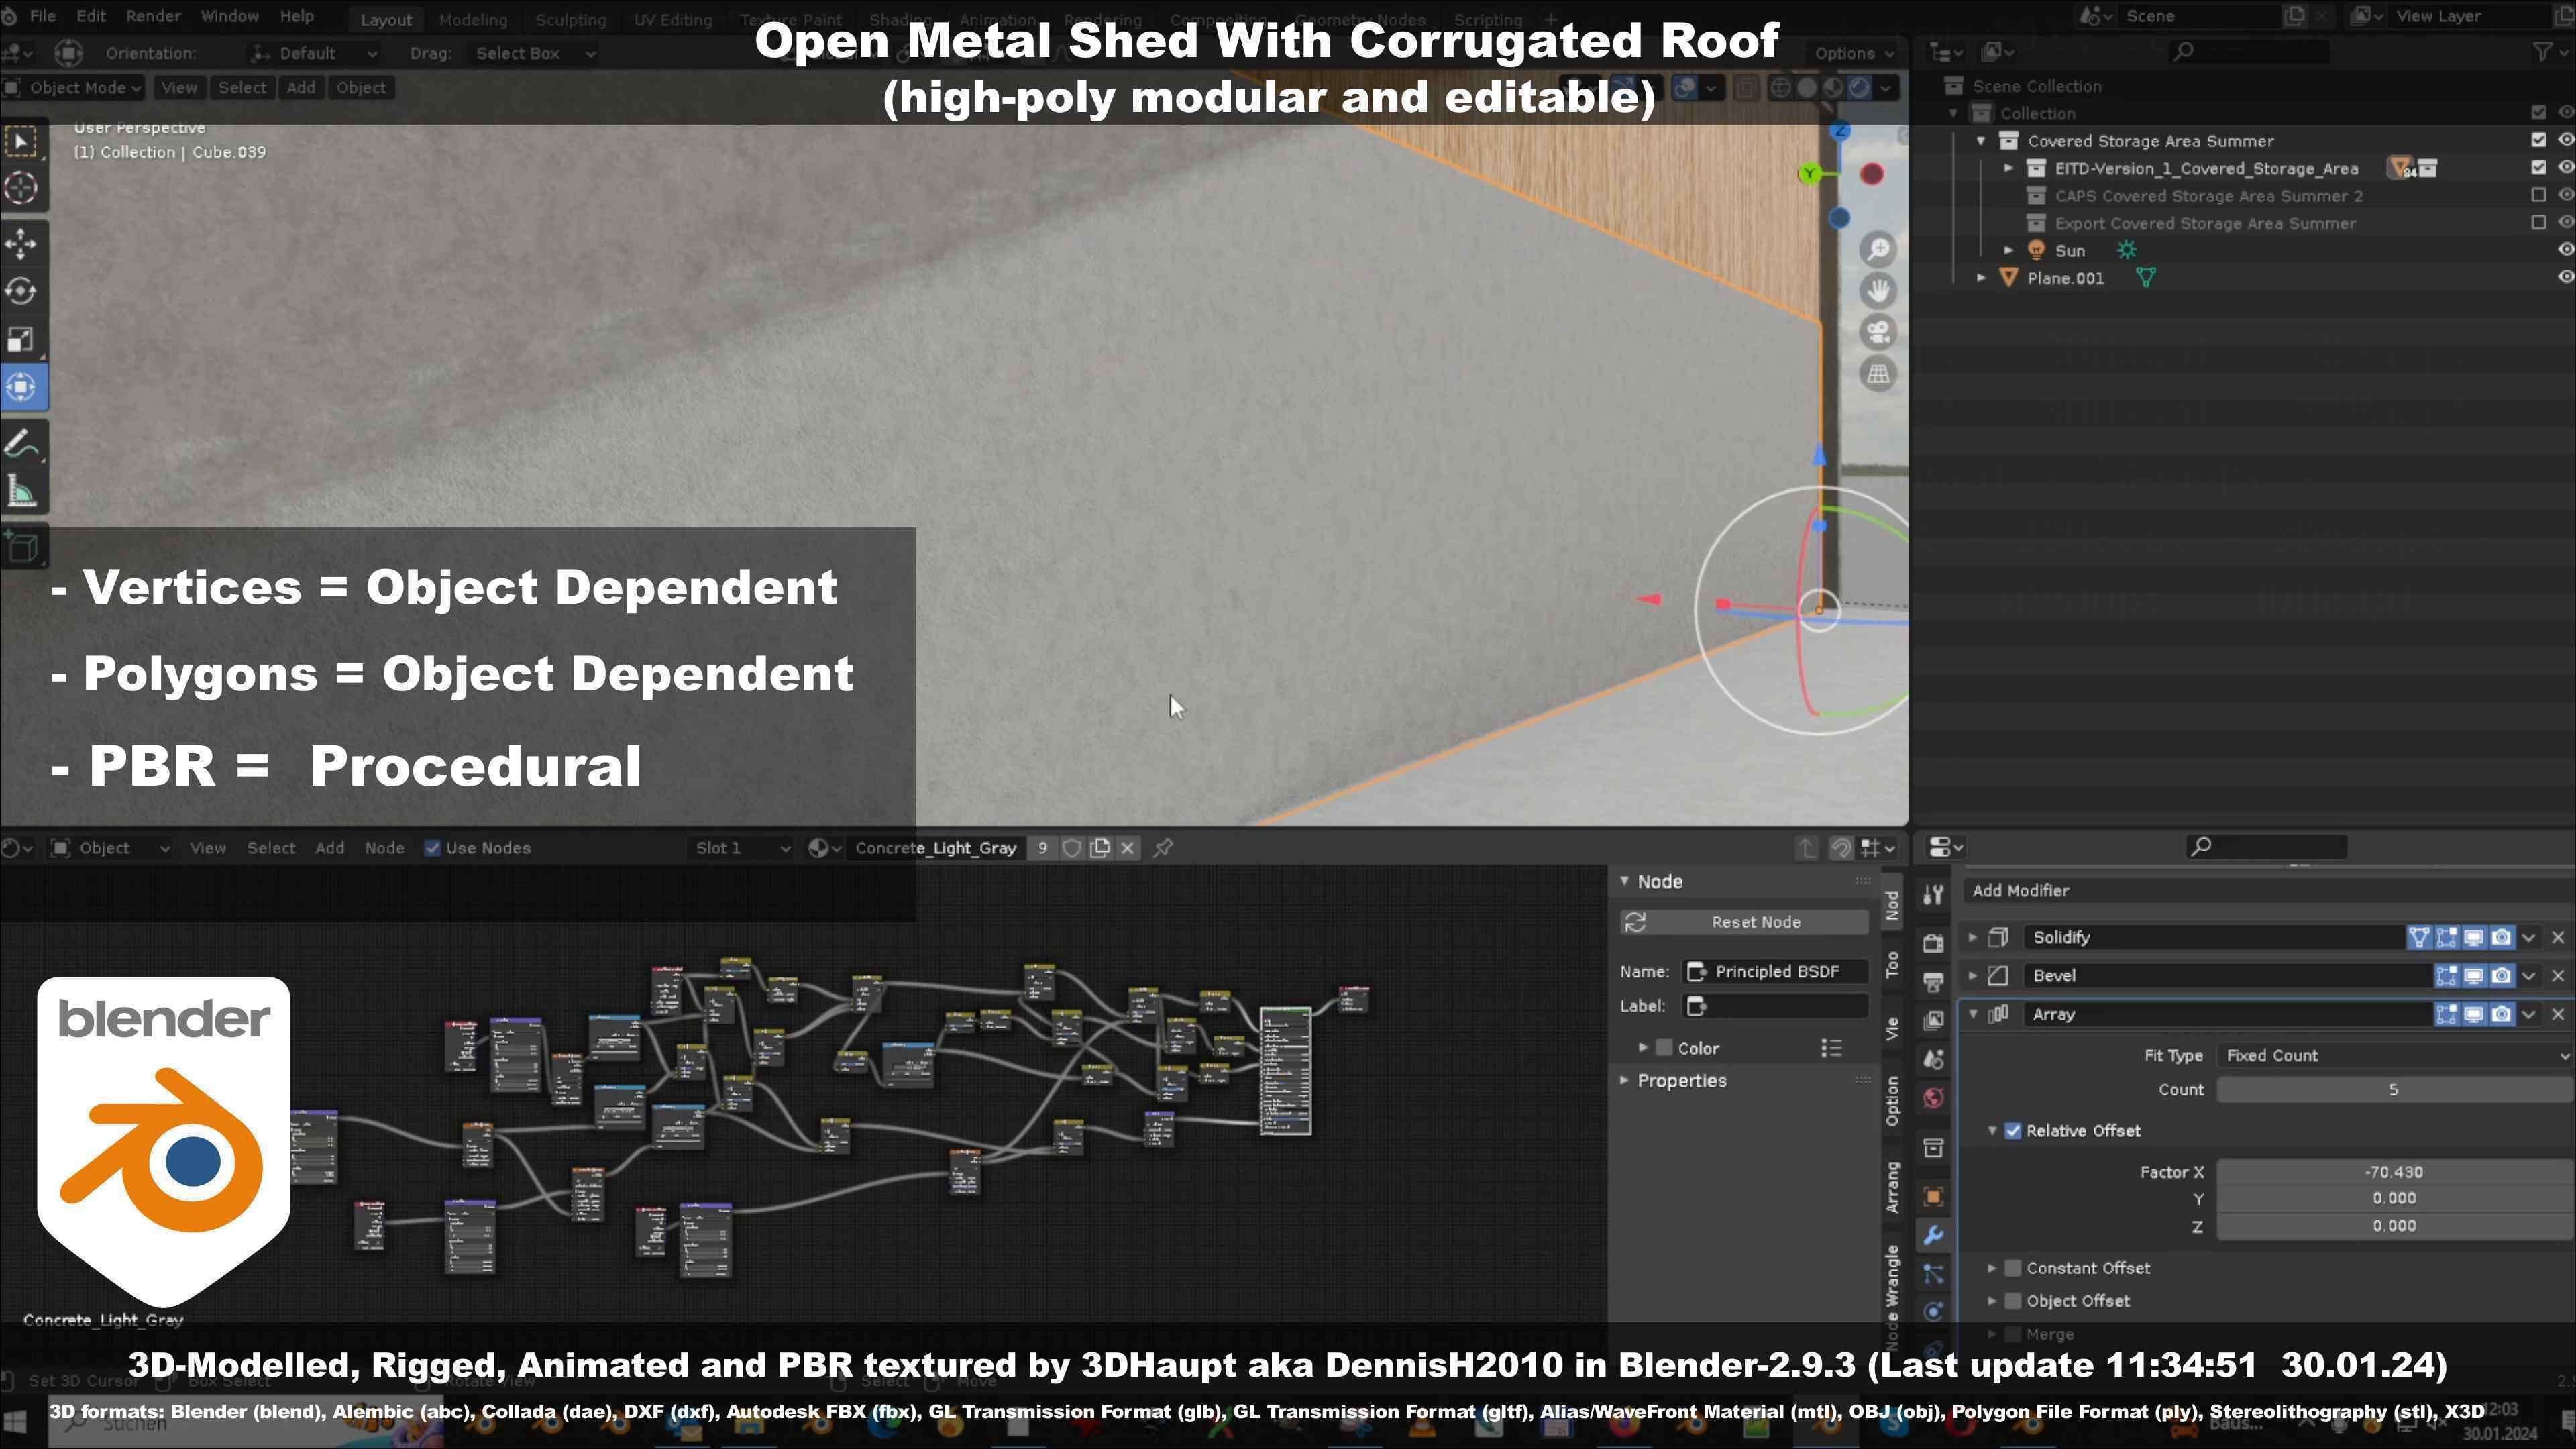Open the Object Mode dropdown
The image size is (2576, 1449).
pos(73,88)
